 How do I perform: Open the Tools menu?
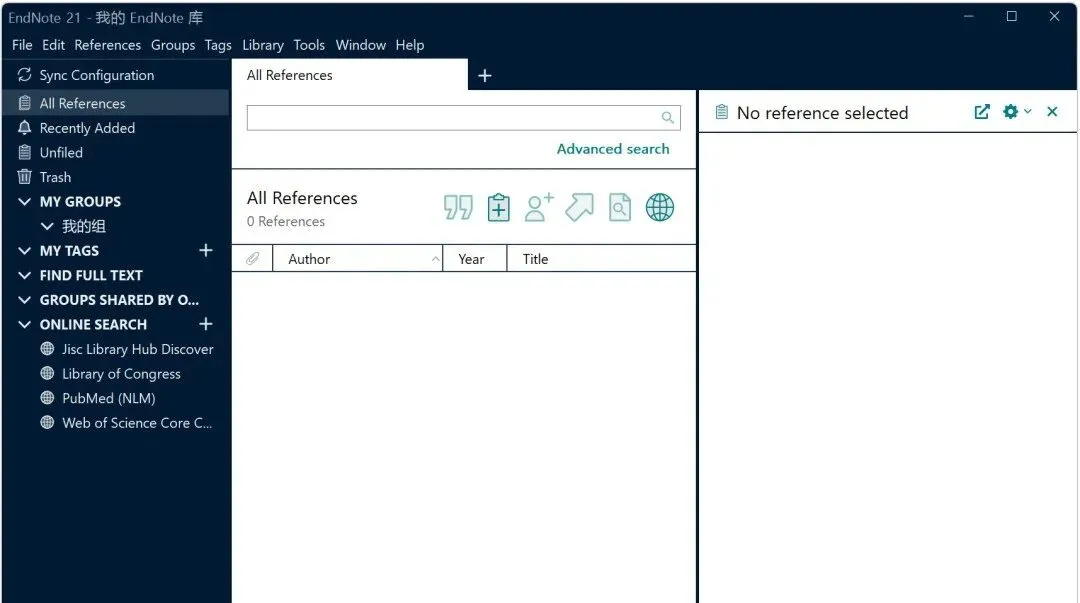pyautogui.click(x=309, y=45)
